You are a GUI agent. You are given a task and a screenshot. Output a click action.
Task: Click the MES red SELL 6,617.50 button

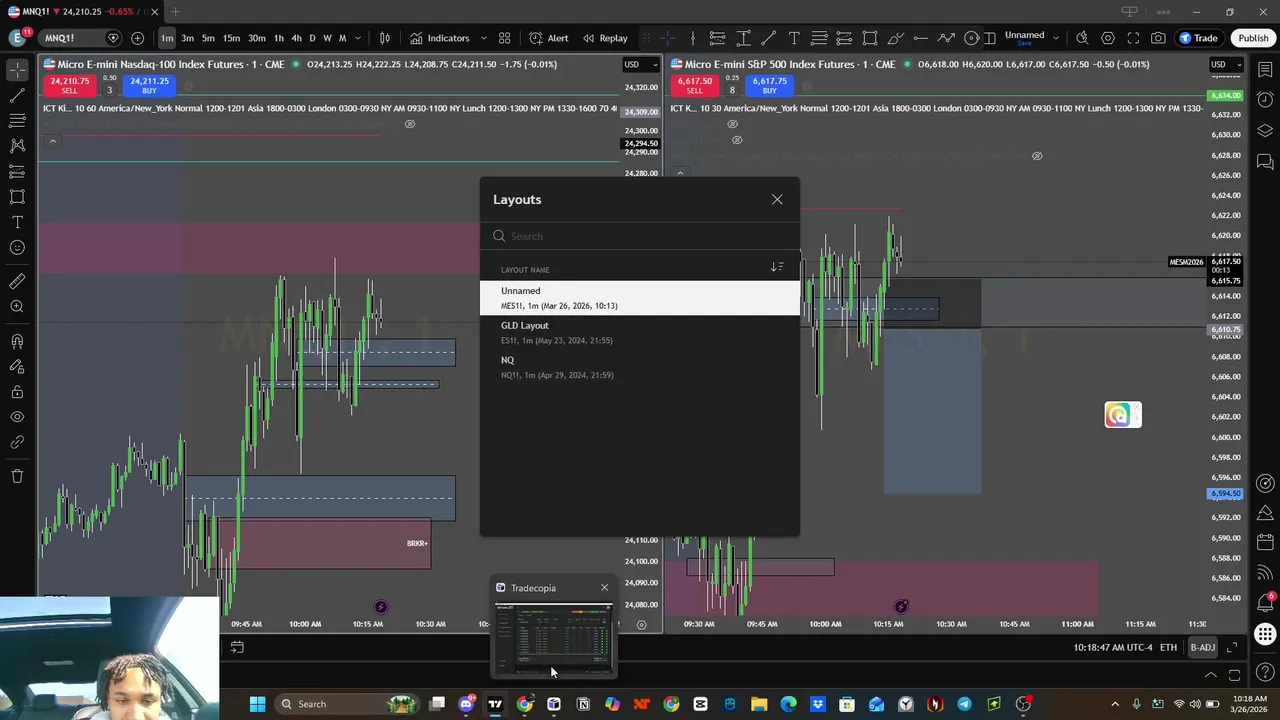point(694,85)
